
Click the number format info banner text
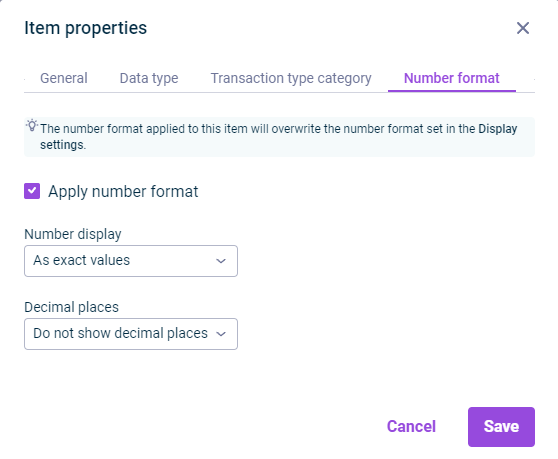pos(279,137)
